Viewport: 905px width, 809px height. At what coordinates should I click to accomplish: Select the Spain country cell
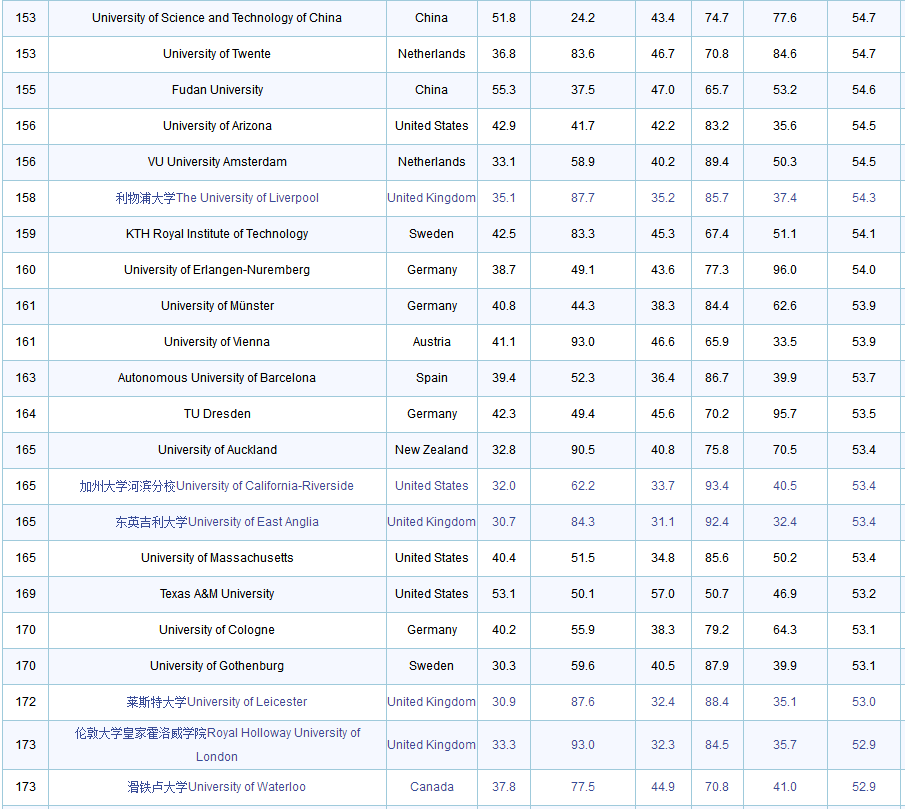click(x=431, y=378)
